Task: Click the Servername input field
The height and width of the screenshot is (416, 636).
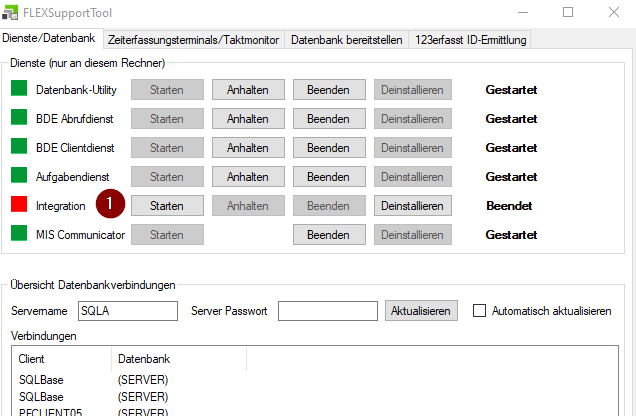Action: [x=127, y=311]
